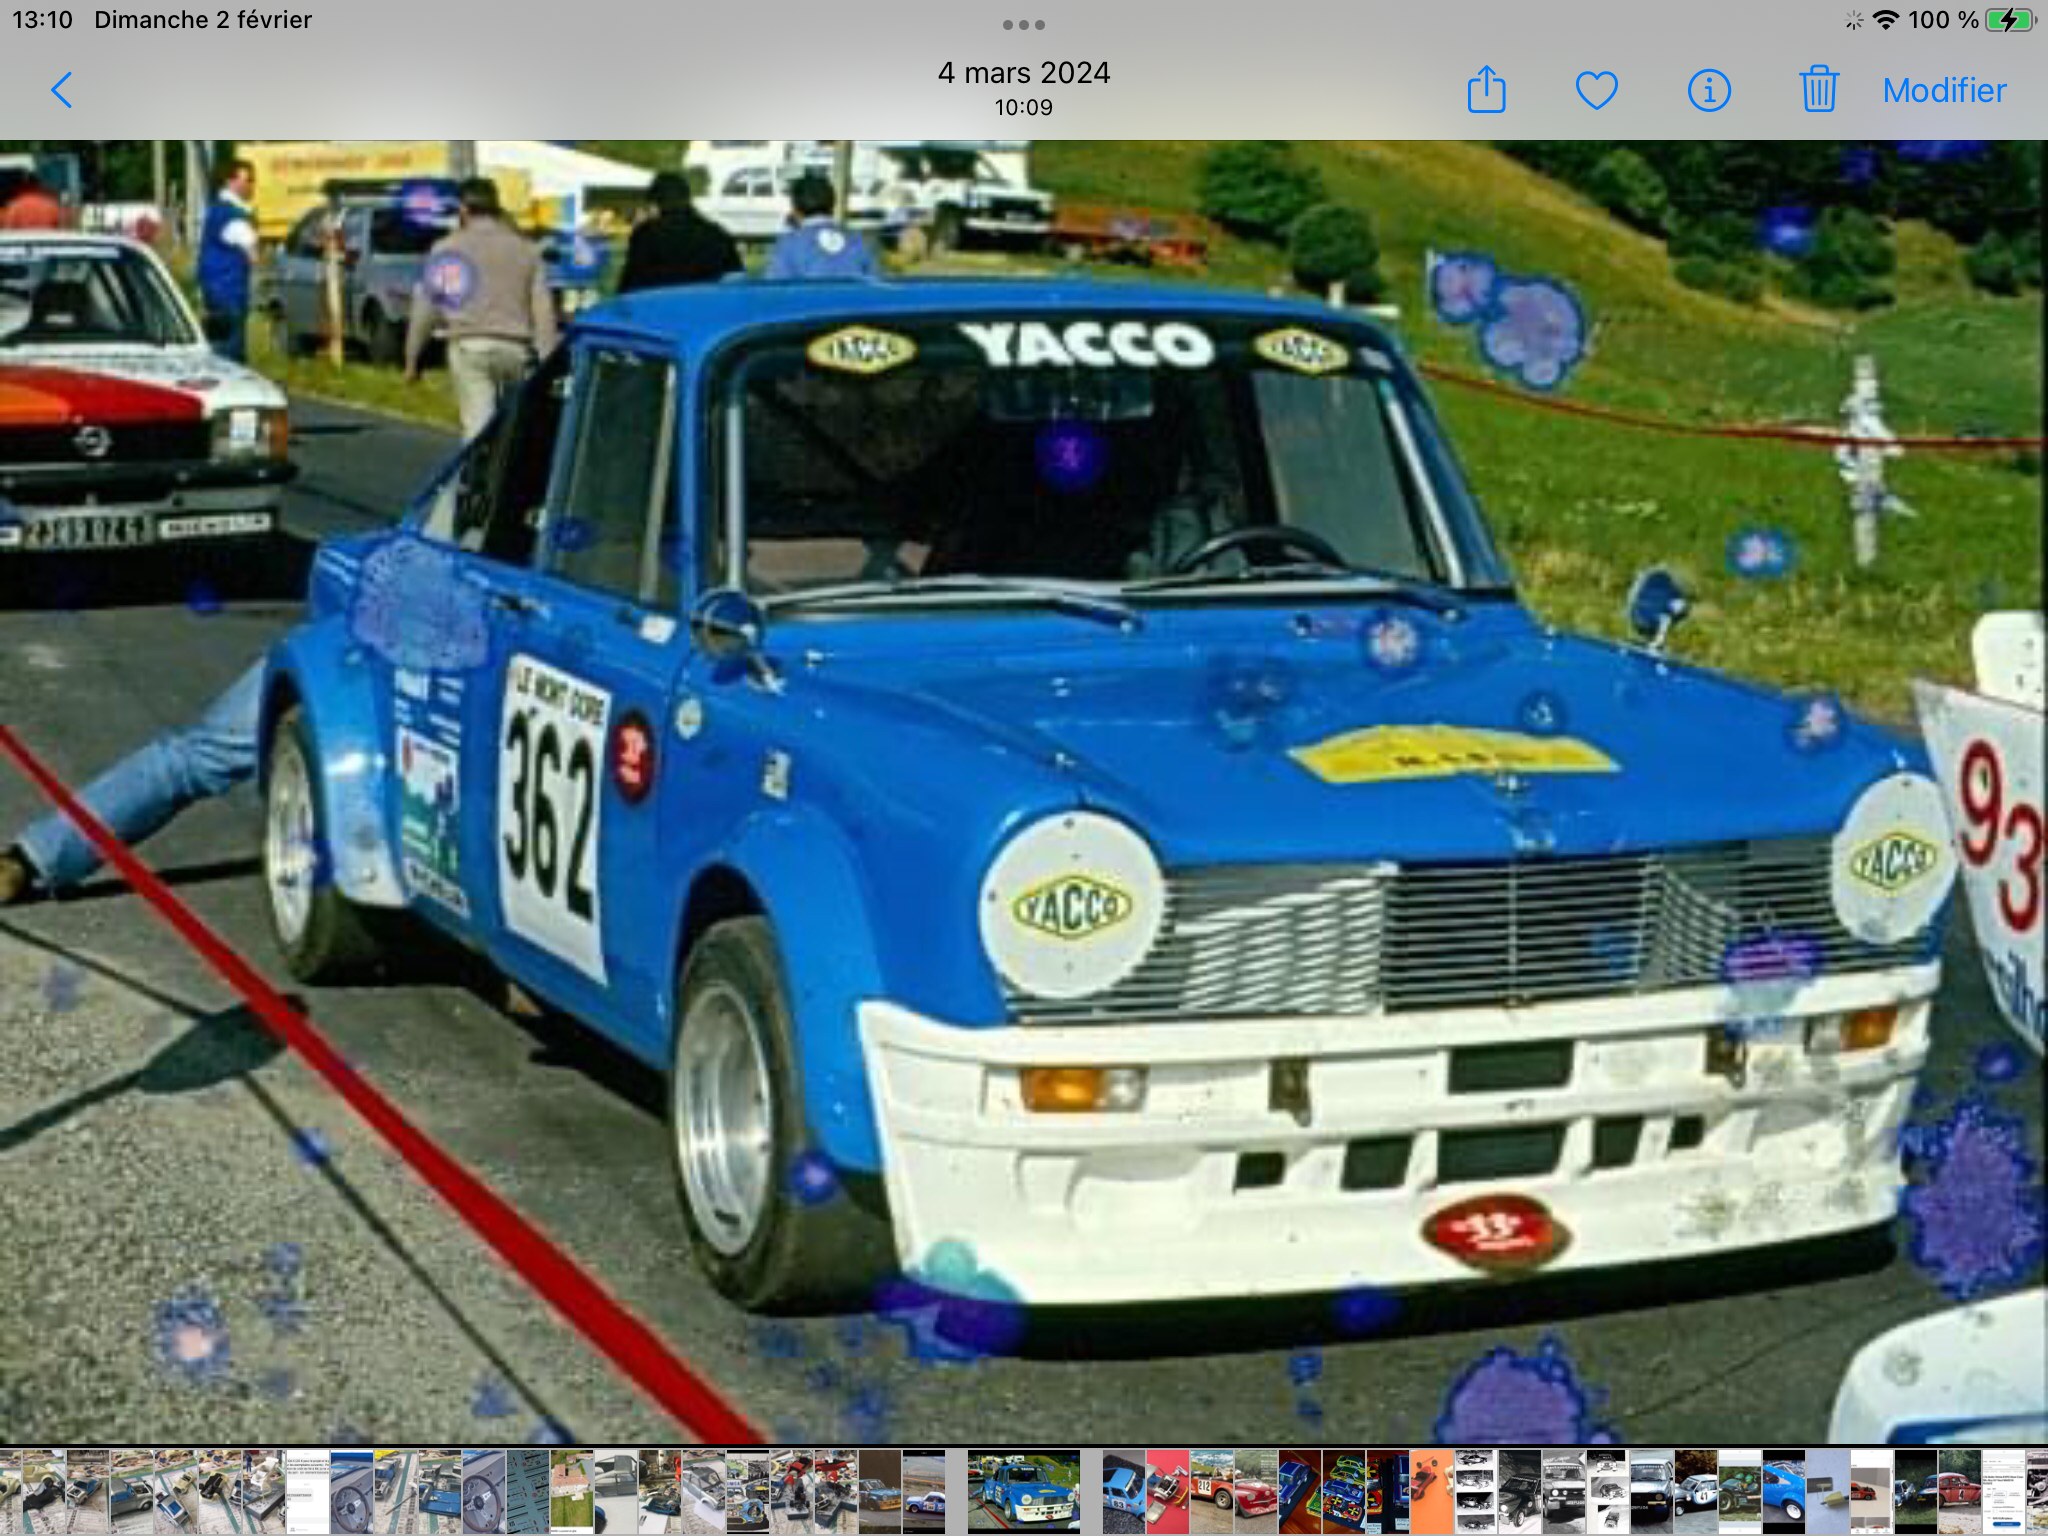This screenshot has height=1536, width=2048.
Task: Open the aerial house and lawn thumbnail
Action: point(572,1491)
